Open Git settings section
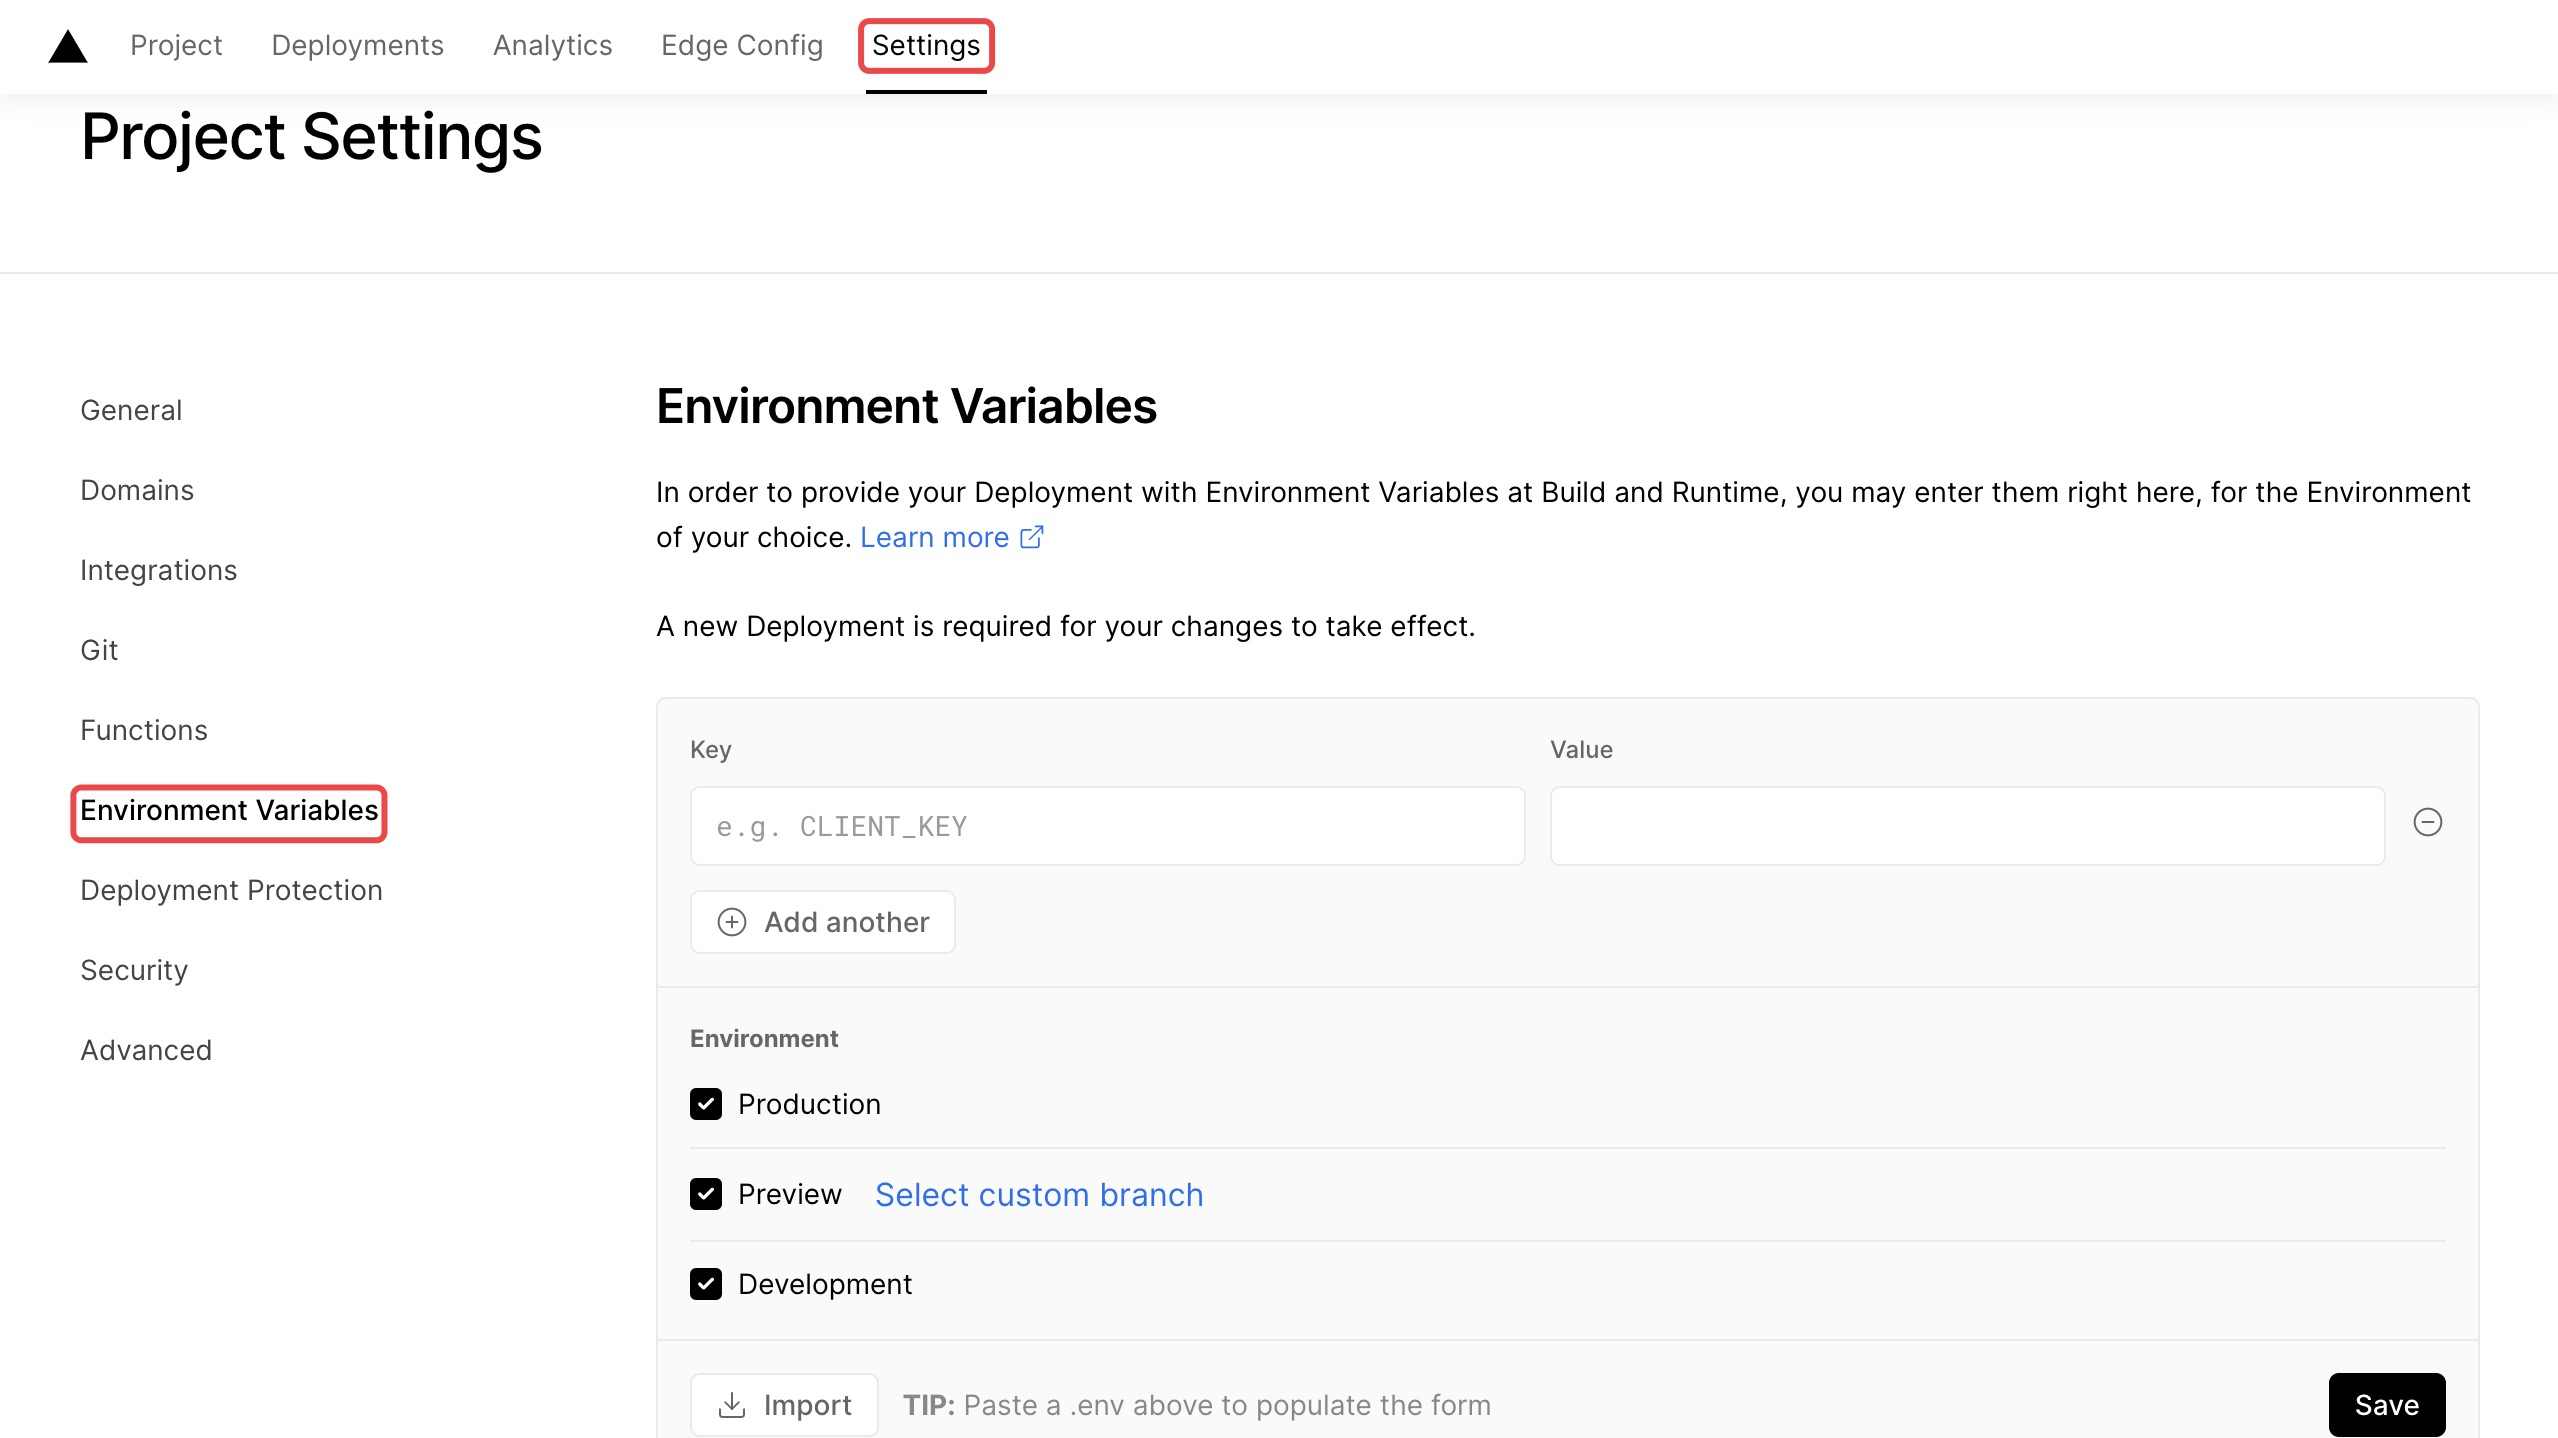The height and width of the screenshot is (1438, 2558). point(99,650)
